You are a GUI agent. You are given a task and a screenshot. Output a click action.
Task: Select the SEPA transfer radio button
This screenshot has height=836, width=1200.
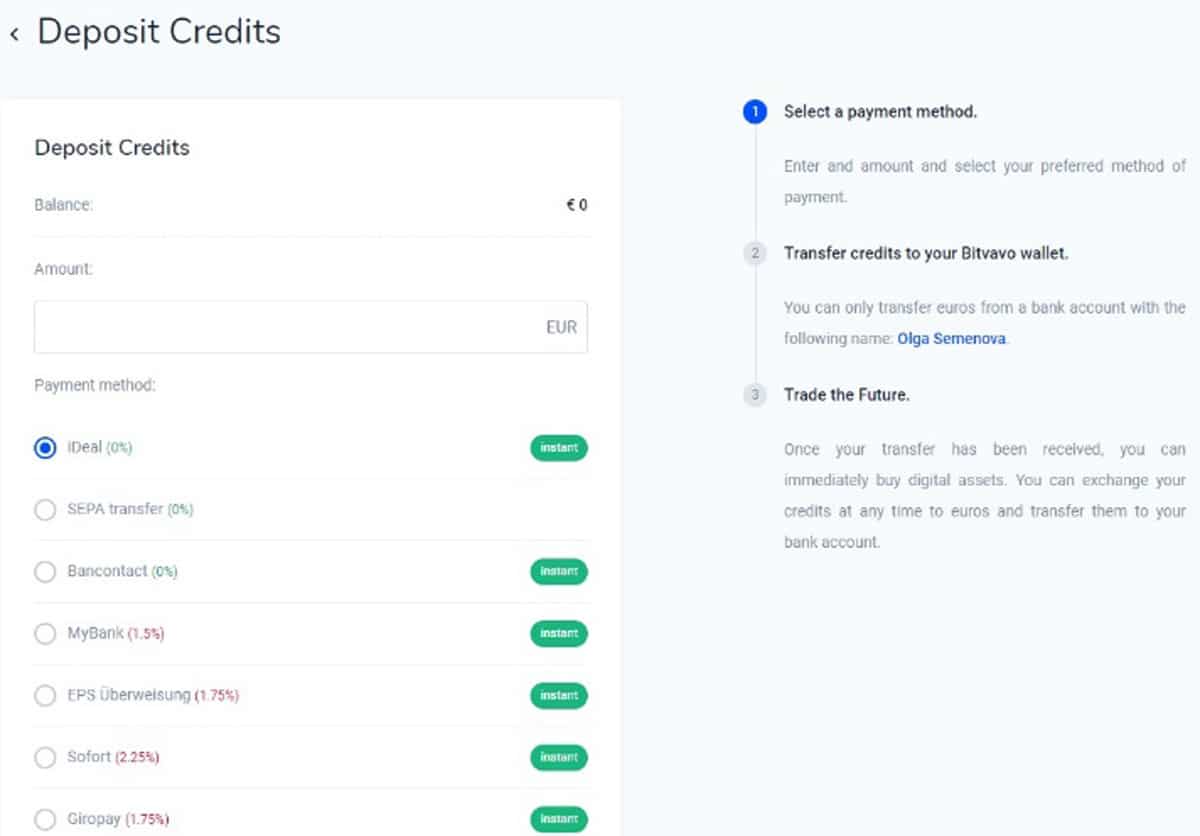pyautogui.click(x=45, y=510)
